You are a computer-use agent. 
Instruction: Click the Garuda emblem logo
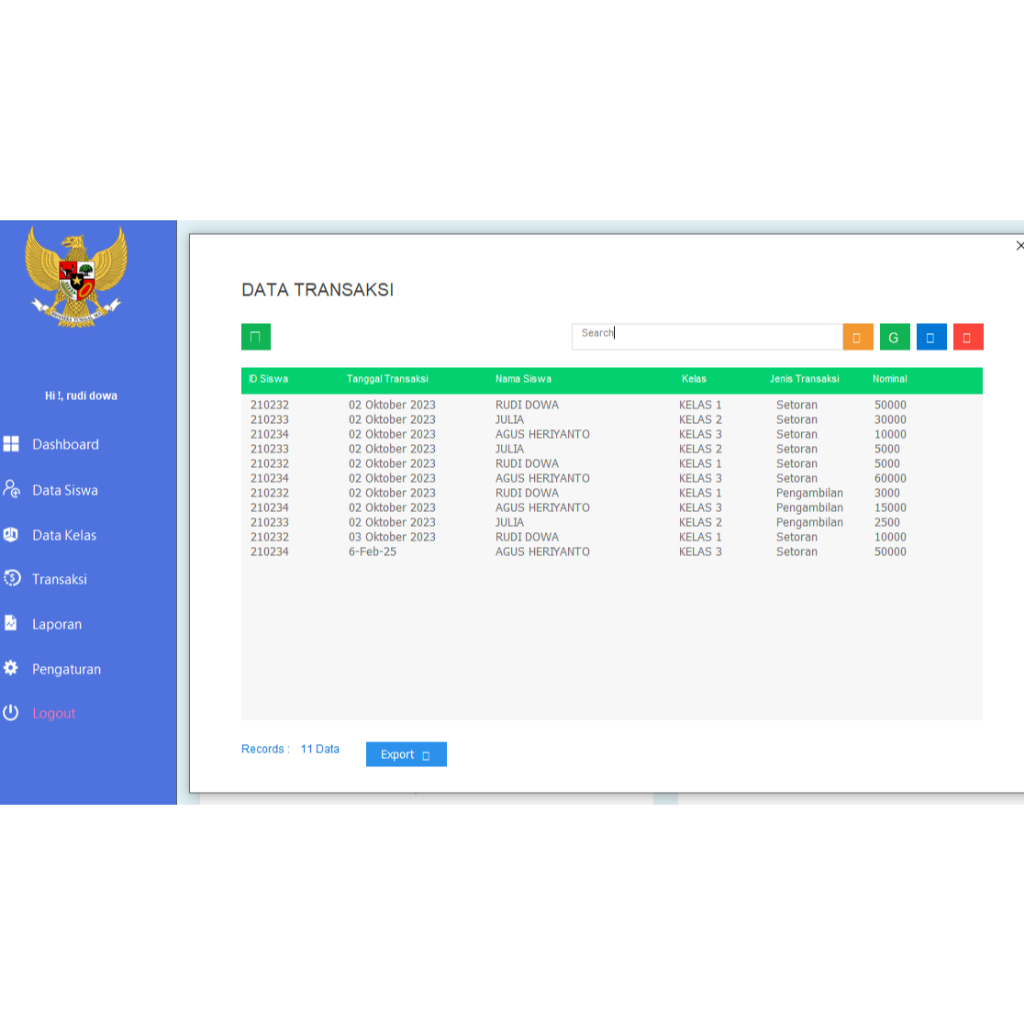click(x=76, y=276)
